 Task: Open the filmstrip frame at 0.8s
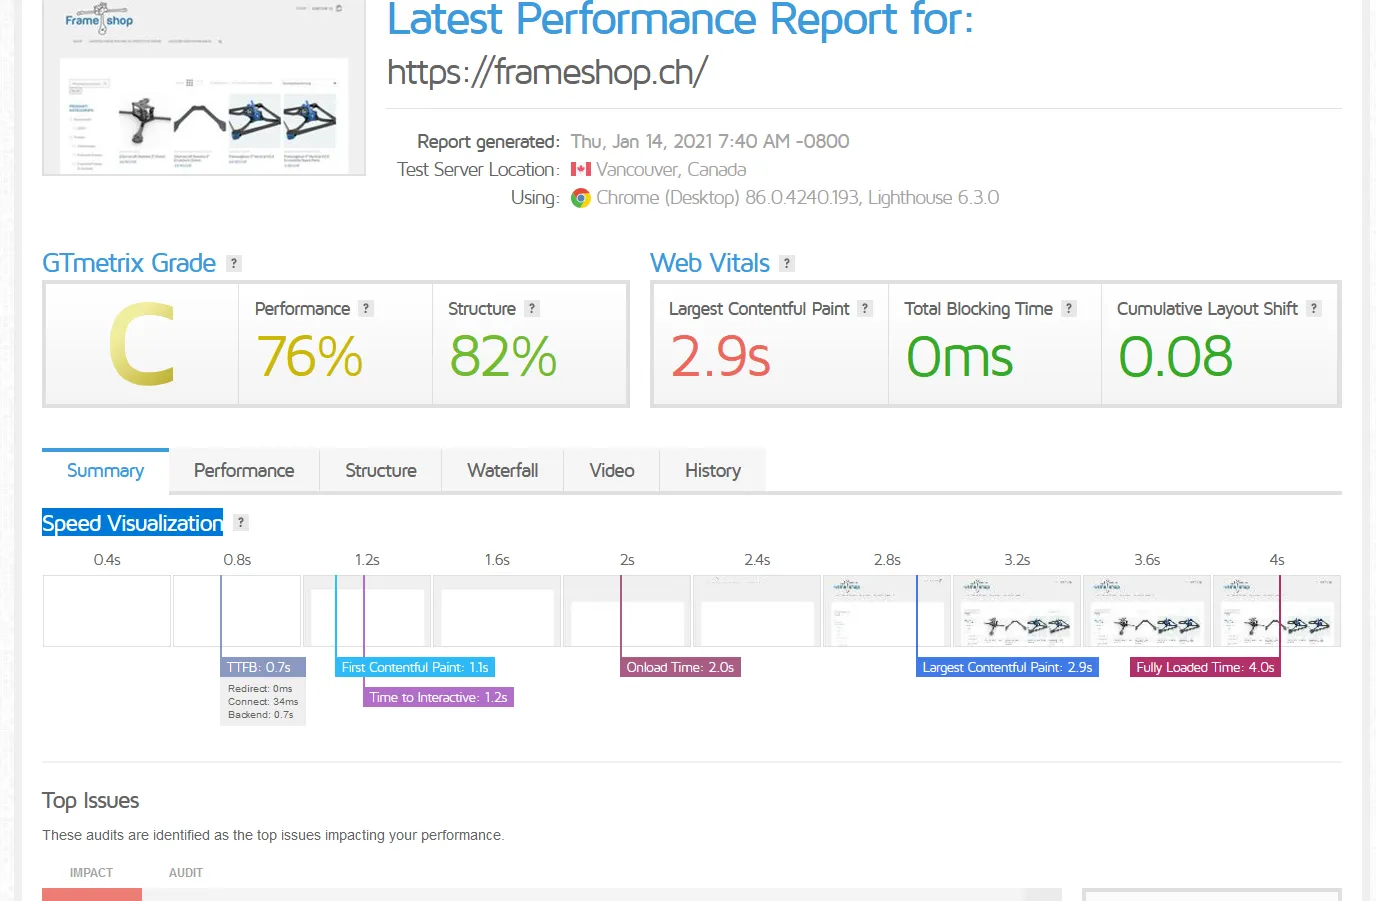pos(237,611)
